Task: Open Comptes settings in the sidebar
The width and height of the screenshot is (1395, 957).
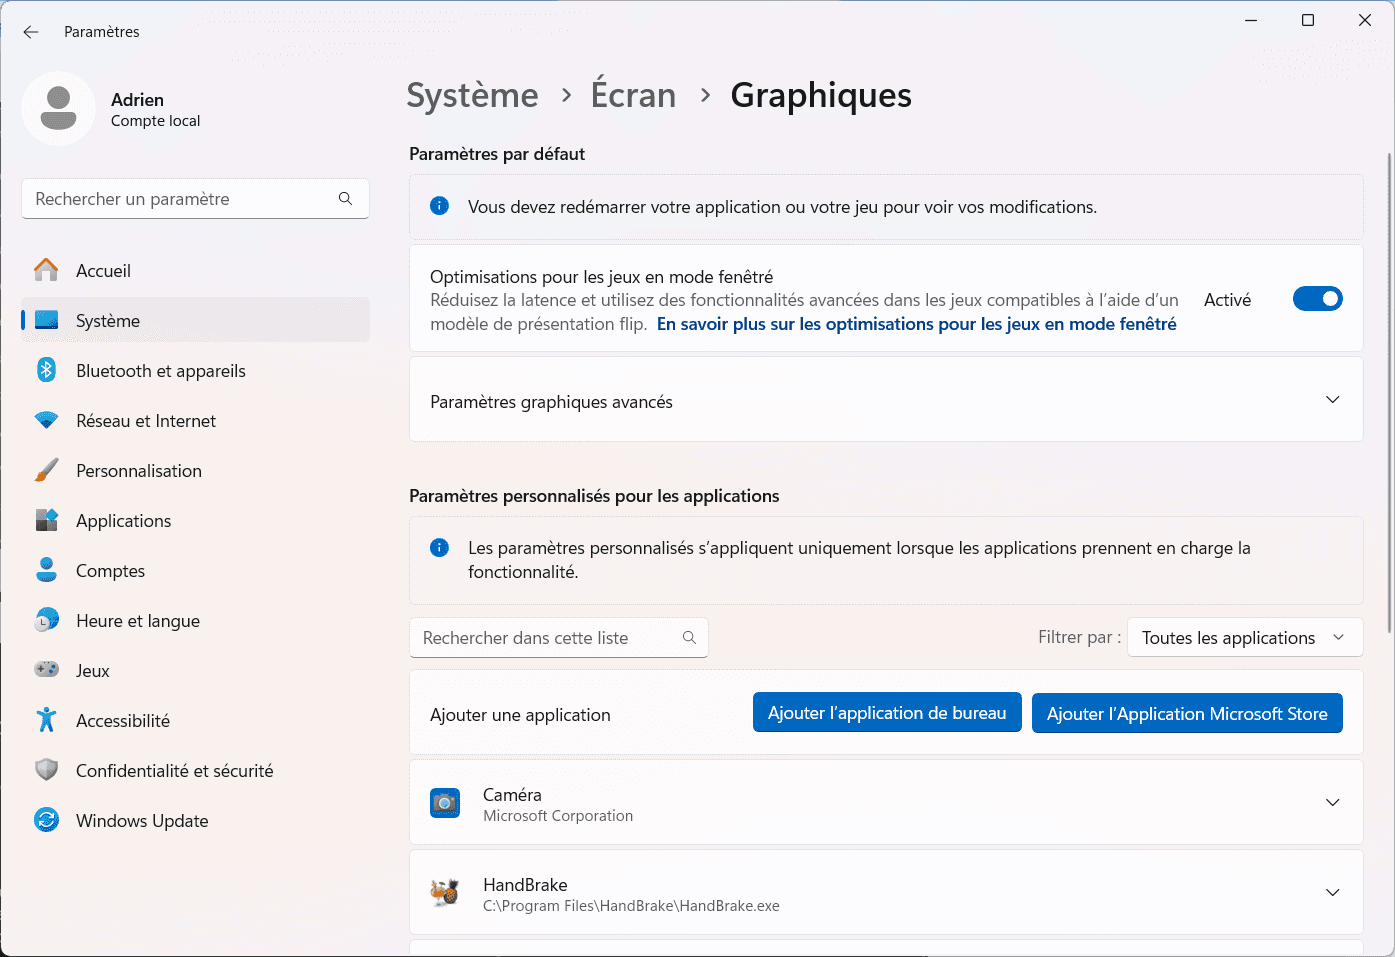Action: click(x=195, y=570)
